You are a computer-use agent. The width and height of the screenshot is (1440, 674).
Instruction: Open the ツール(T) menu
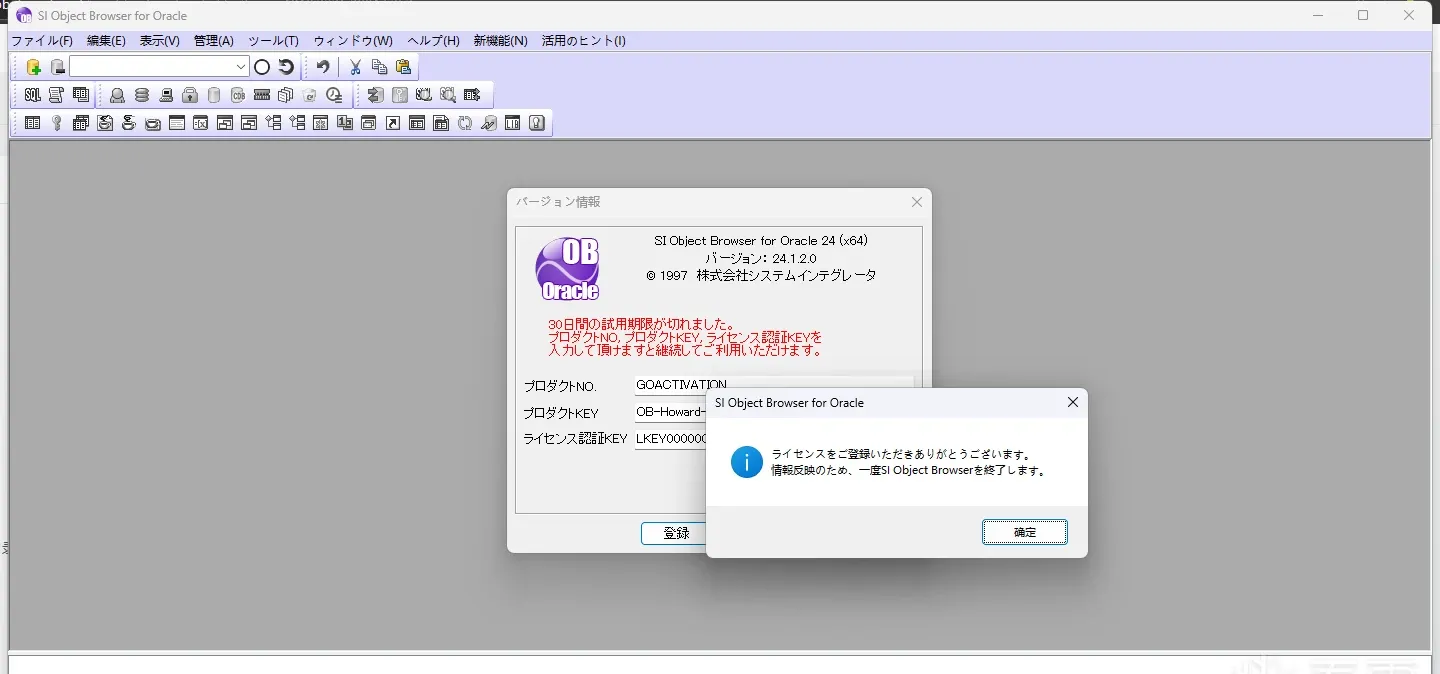point(273,41)
